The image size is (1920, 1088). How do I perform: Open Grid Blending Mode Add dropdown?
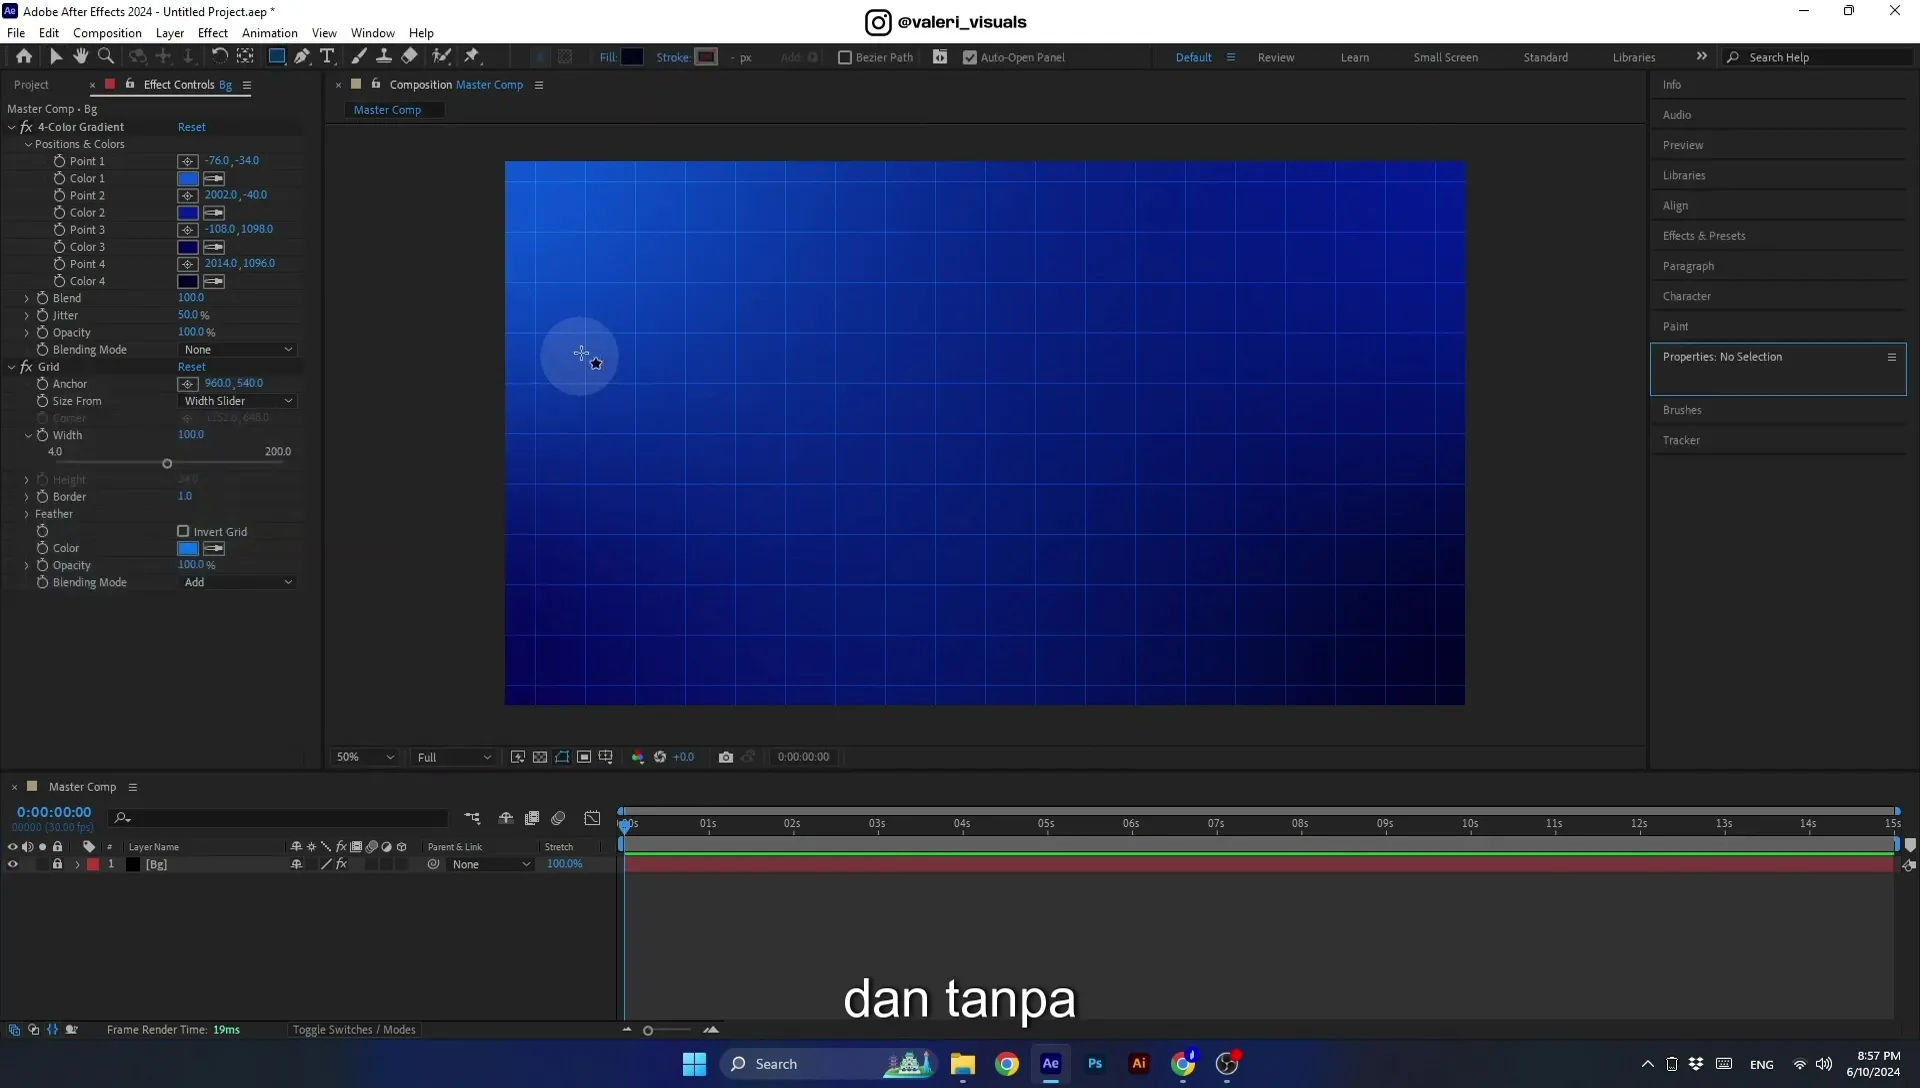pyautogui.click(x=238, y=582)
